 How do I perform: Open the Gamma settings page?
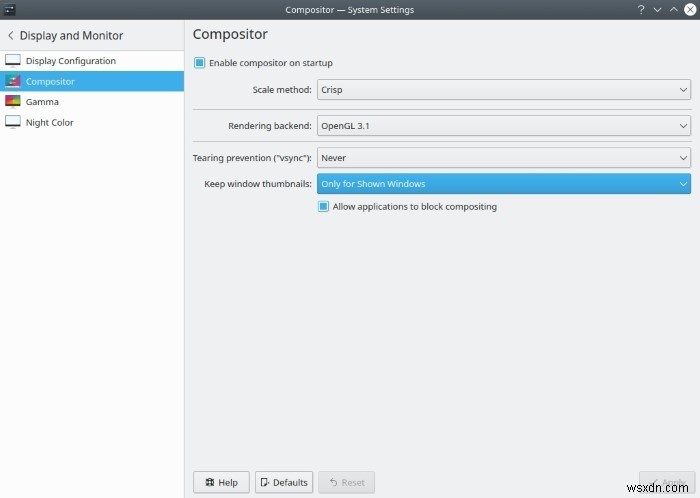[92, 102]
